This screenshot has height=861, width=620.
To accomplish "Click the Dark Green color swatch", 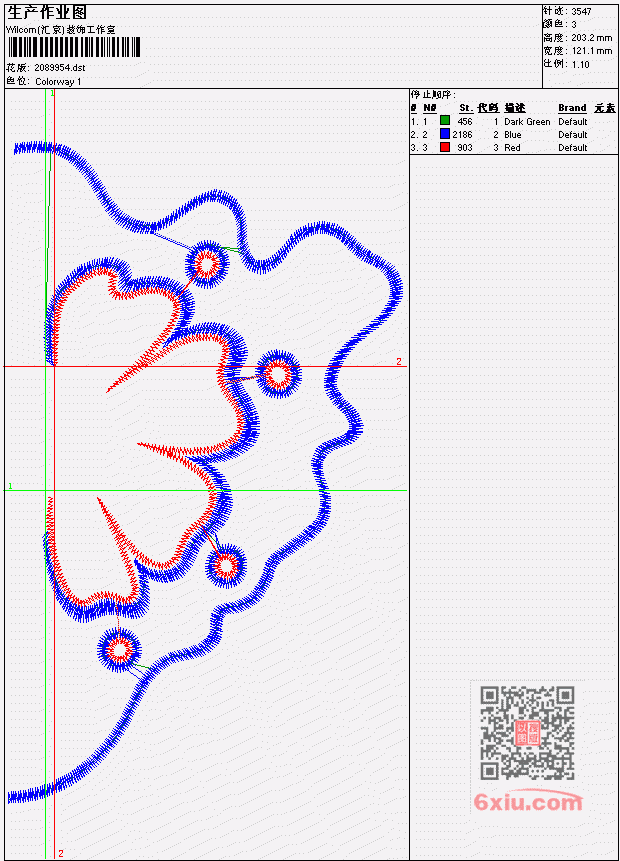I will 445,120.
